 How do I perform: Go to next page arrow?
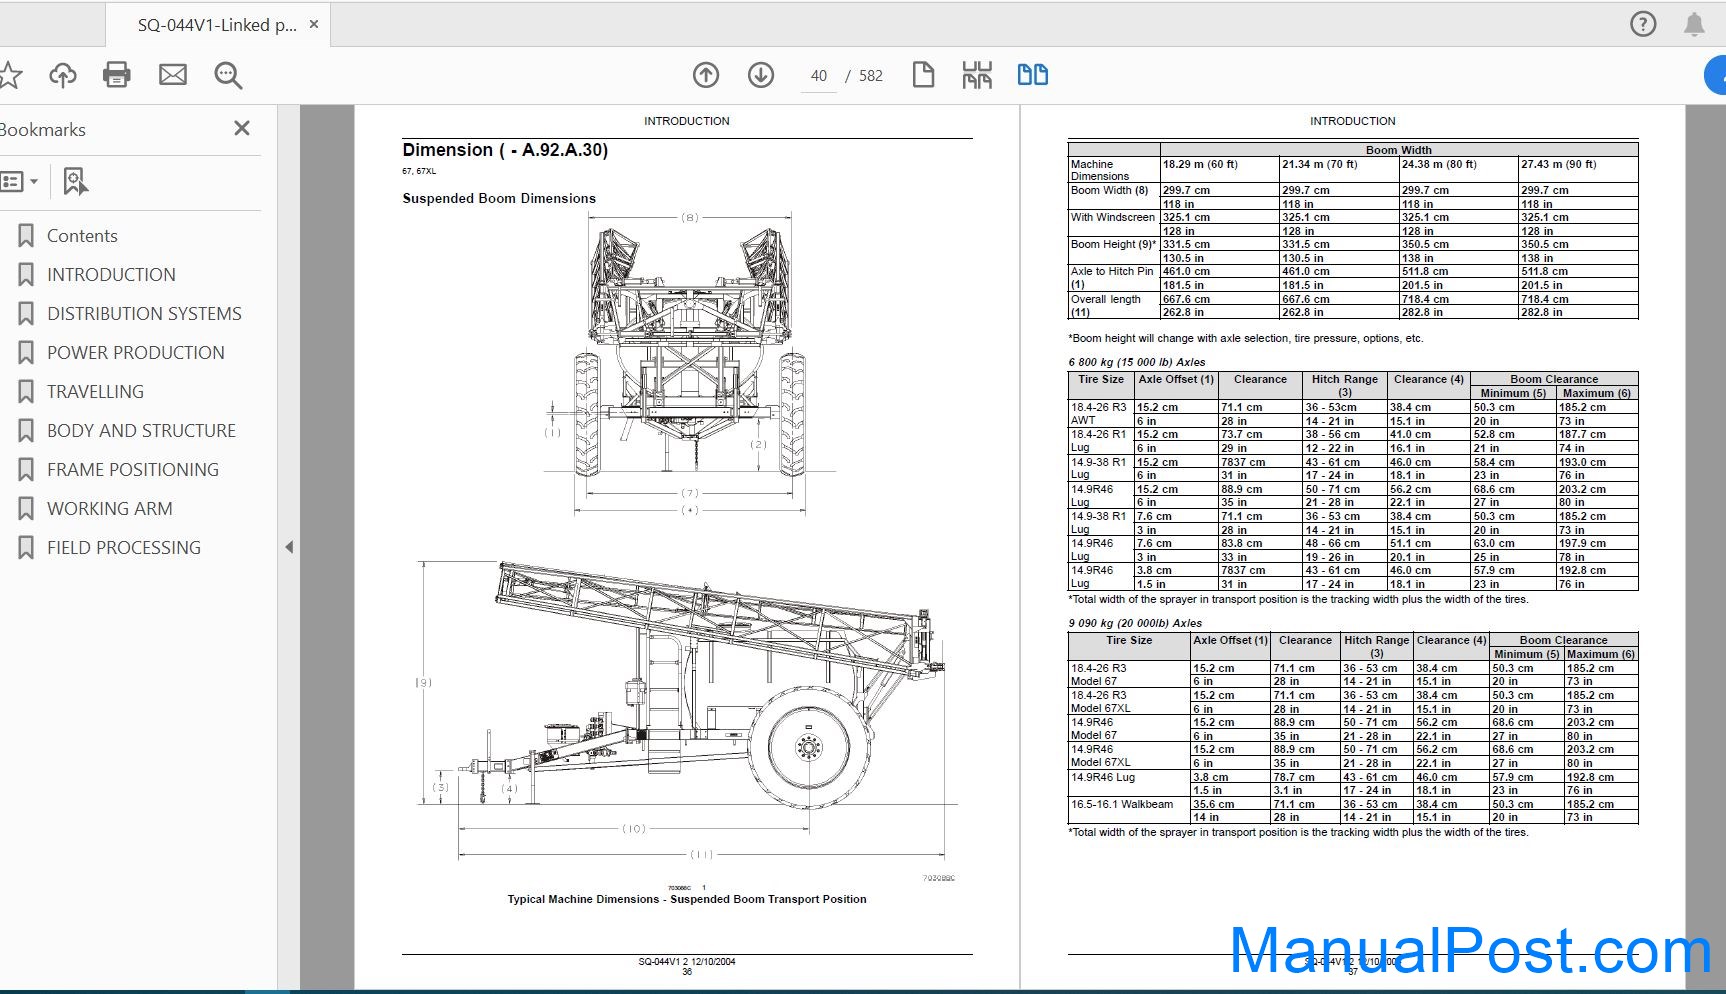coord(761,75)
